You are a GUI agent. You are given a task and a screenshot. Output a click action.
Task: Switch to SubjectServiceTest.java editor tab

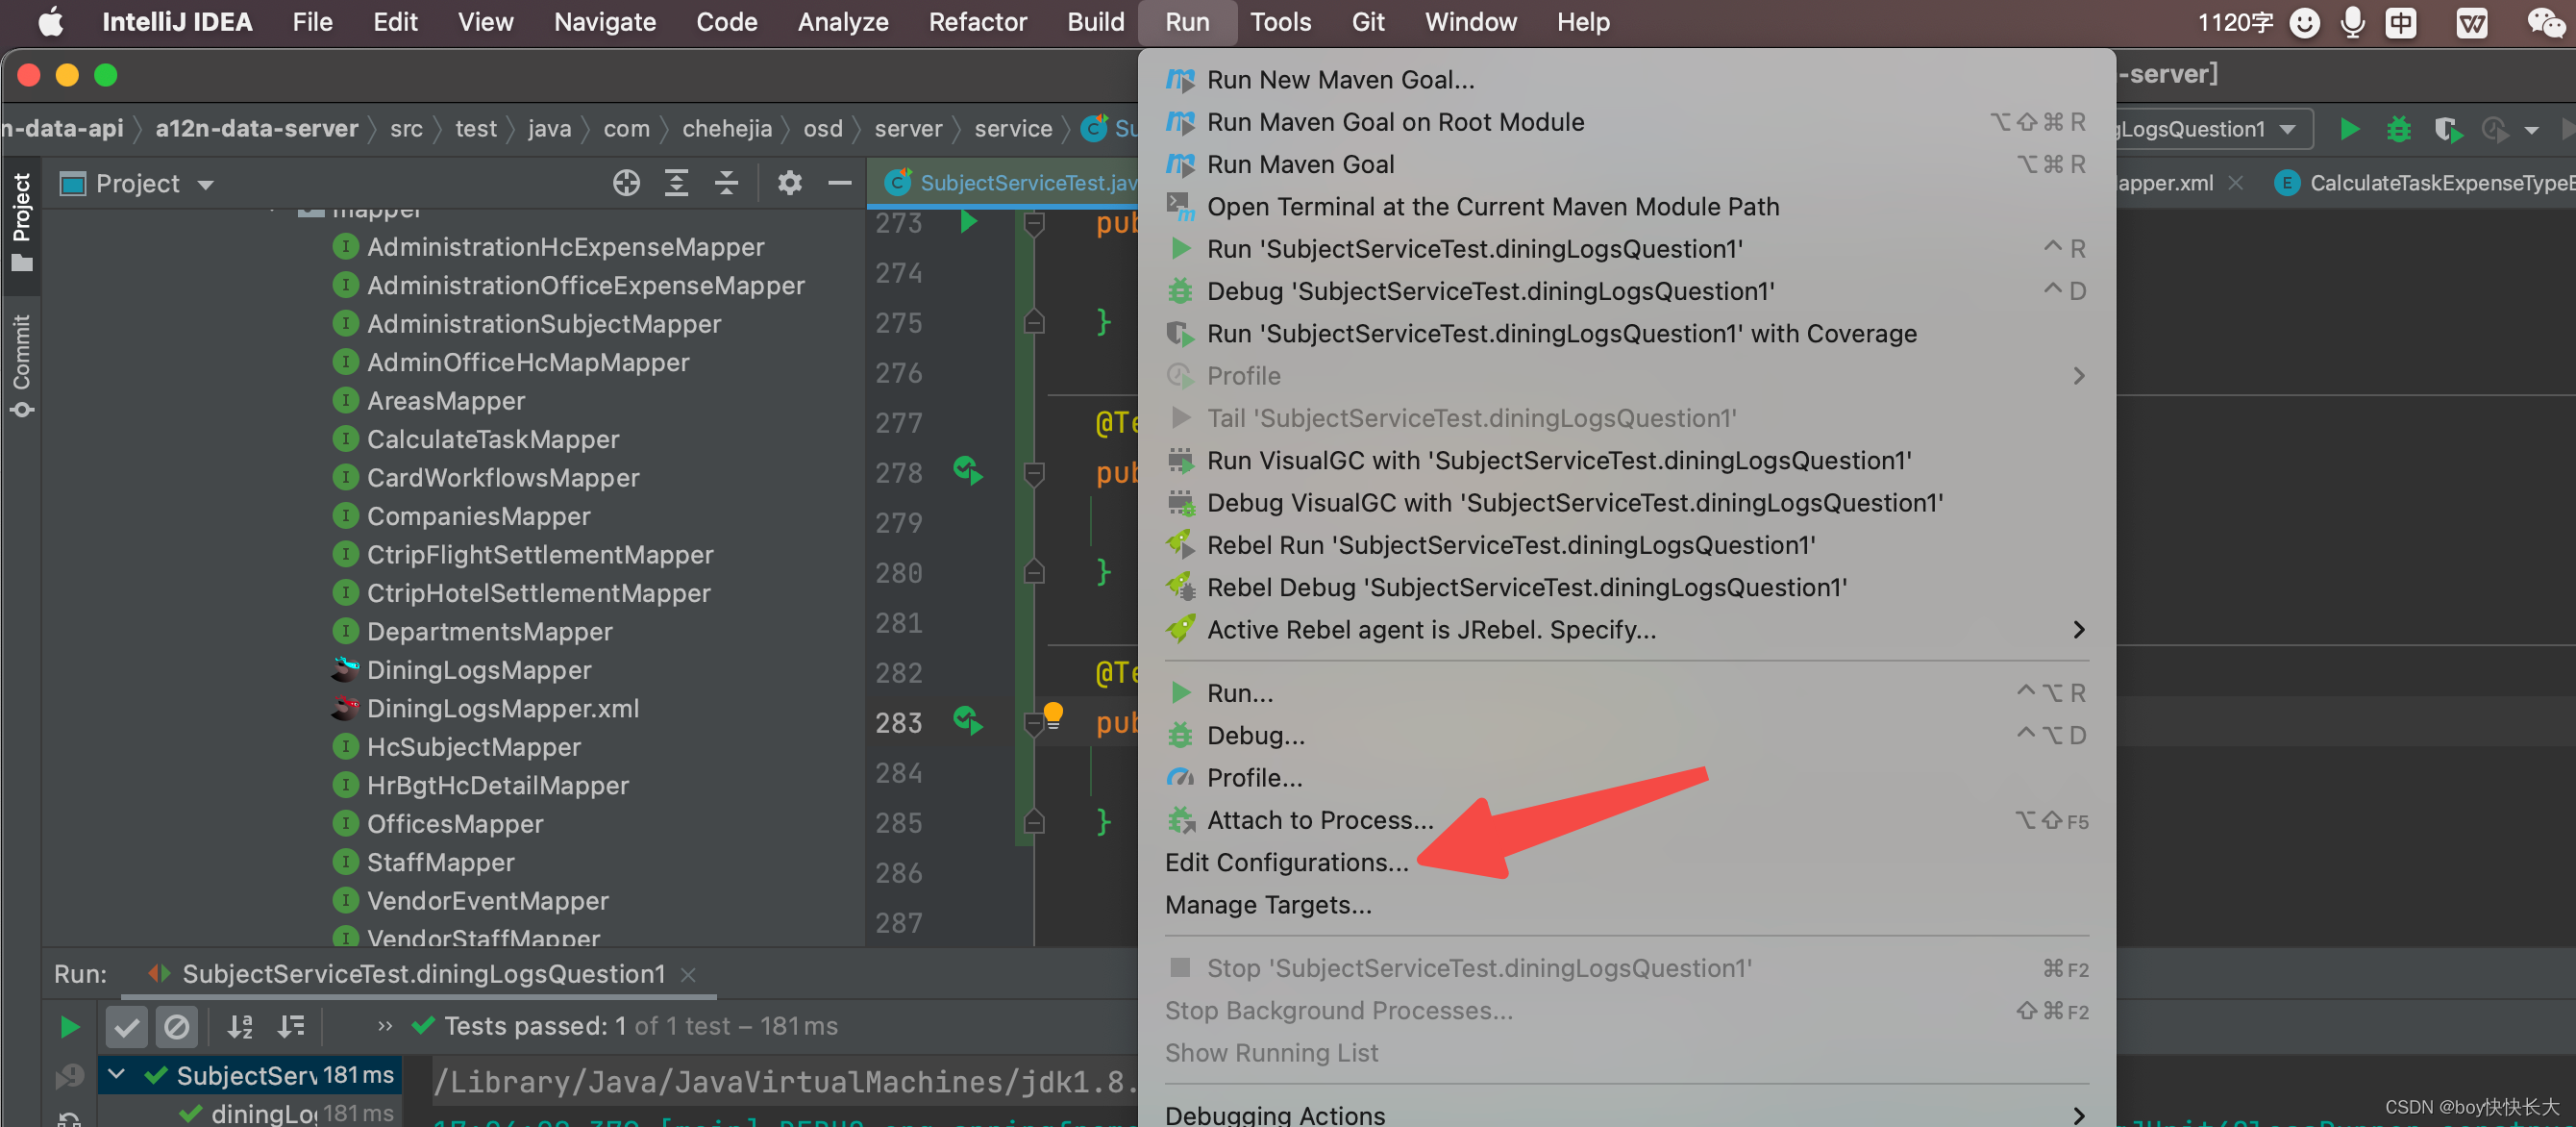pos(1010,183)
